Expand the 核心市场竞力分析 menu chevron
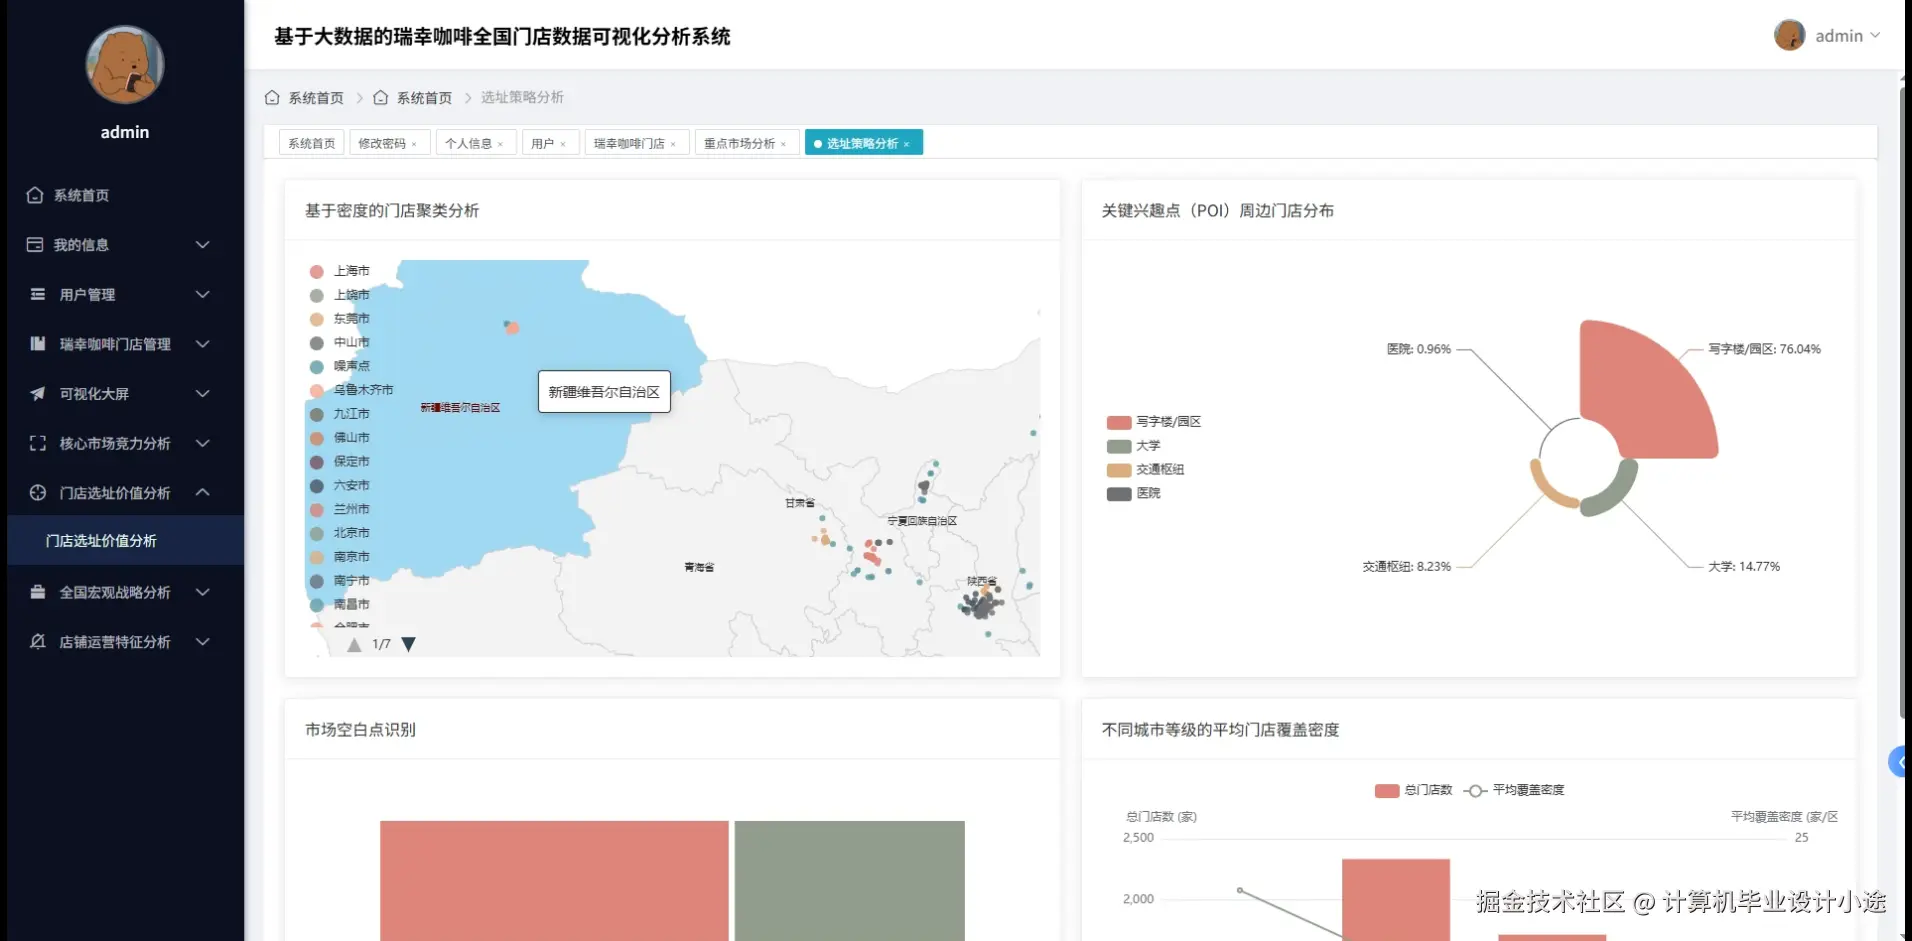The height and width of the screenshot is (941, 1912). click(x=203, y=443)
